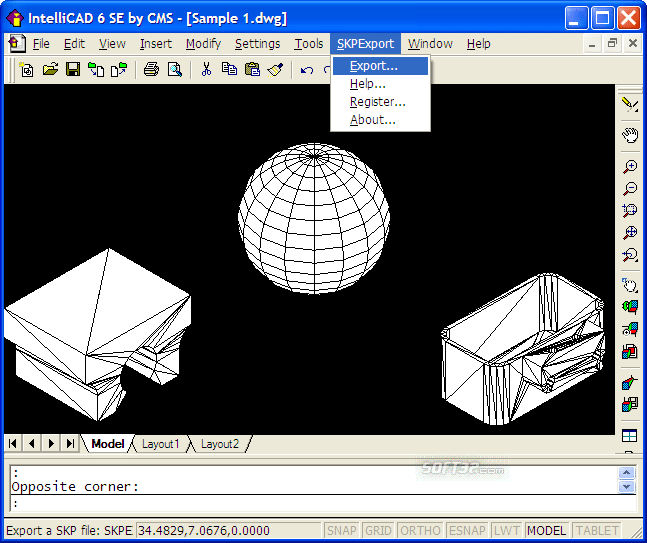Print the drawing with the printer icon
The height and width of the screenshot is (543, 647).
pyautogui.click(x=151, y=69)
